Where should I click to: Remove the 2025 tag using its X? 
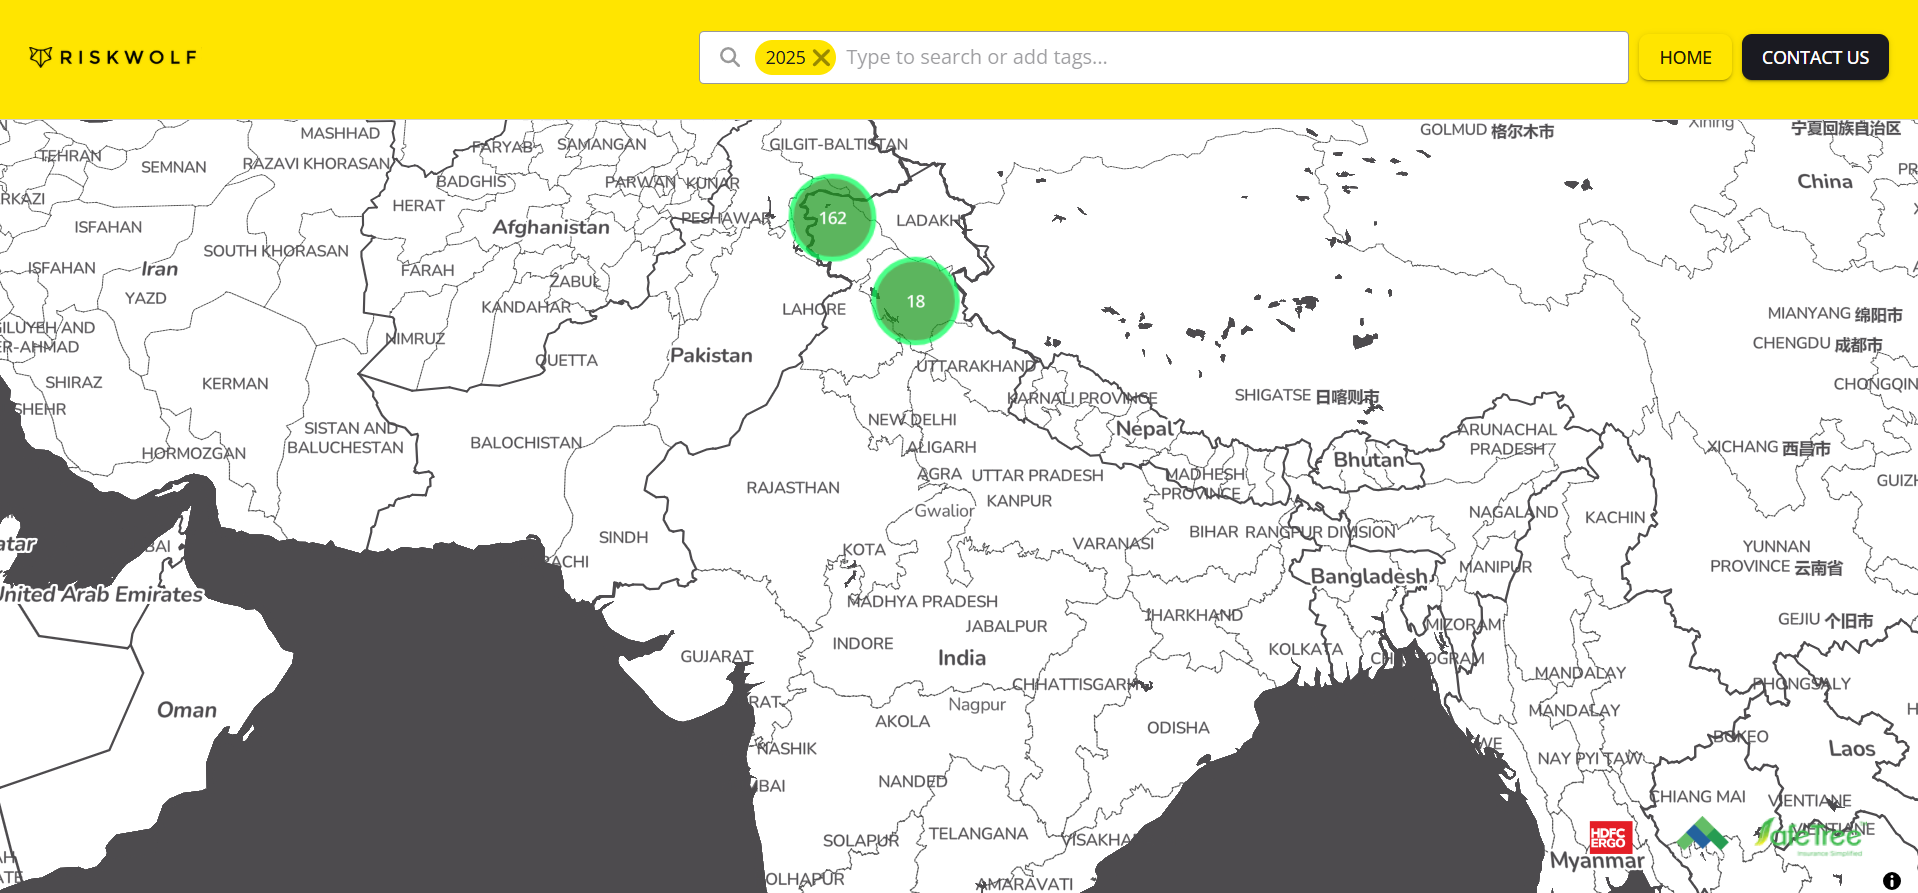[821, 58]
